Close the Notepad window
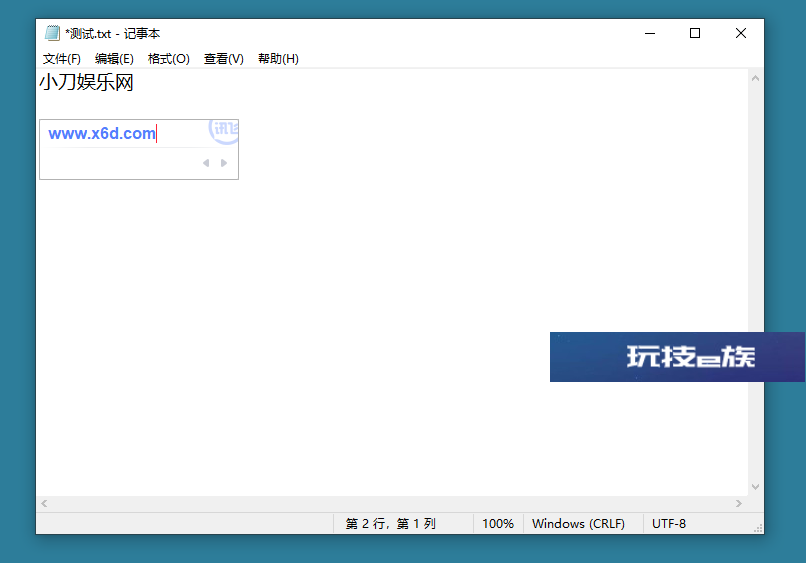This screenshot has width=806, height=563. [741, 33]
